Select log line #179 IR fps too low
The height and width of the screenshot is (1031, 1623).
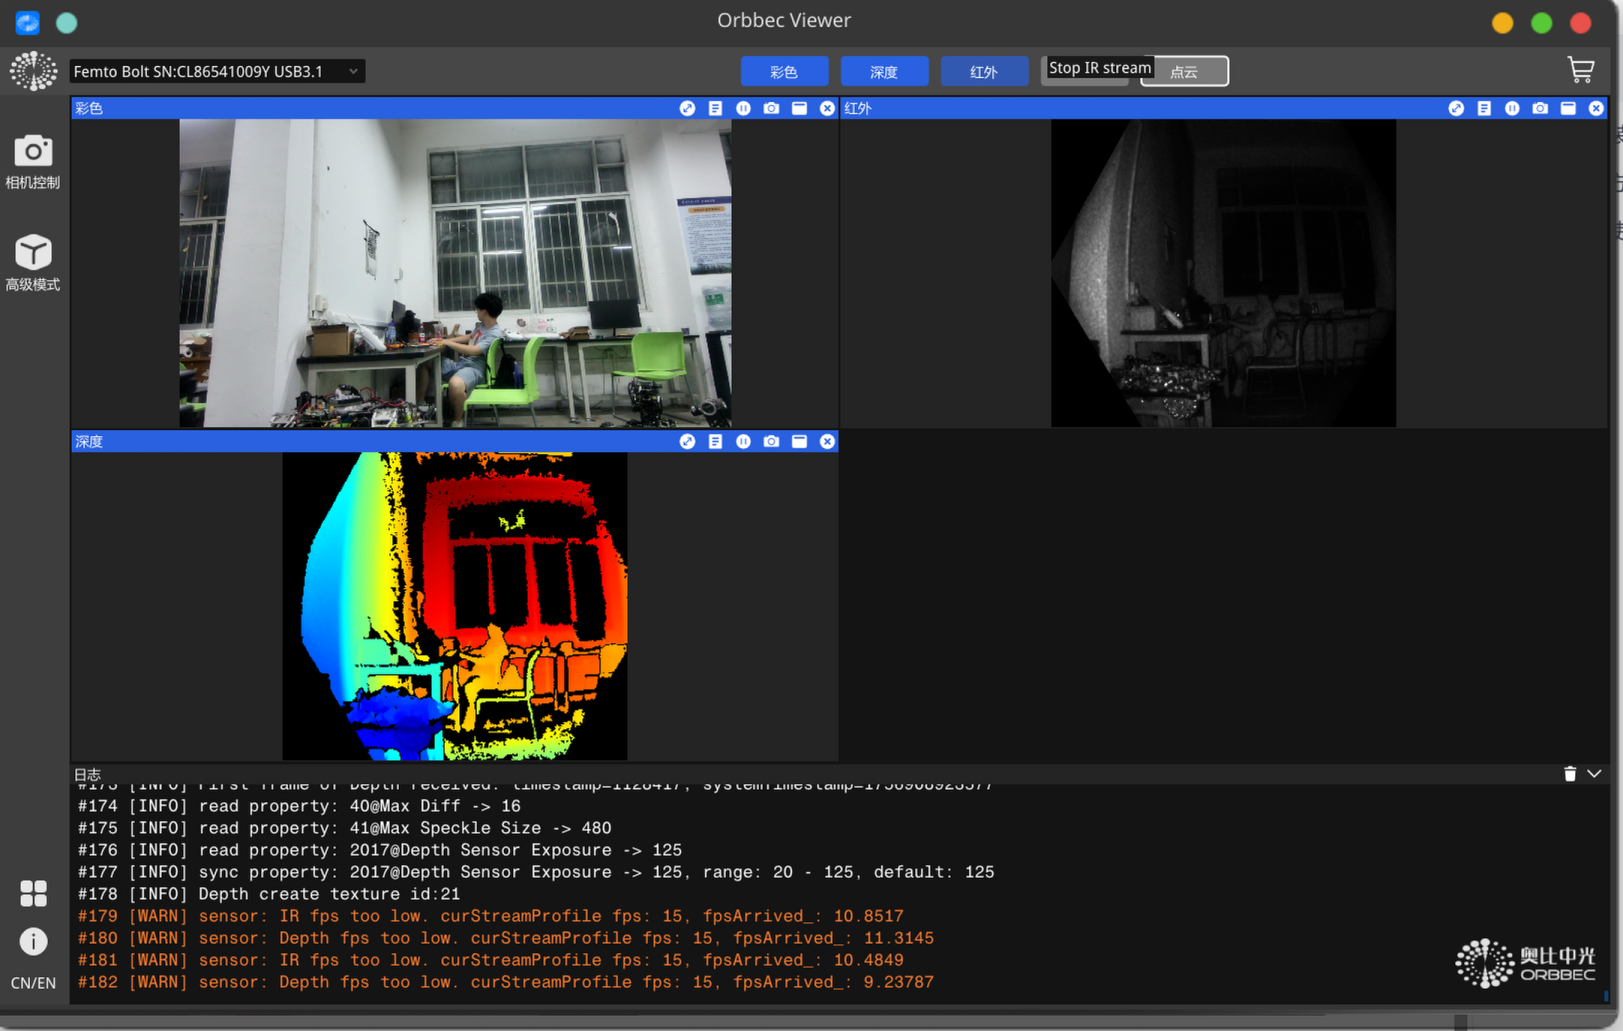[491, 916]
